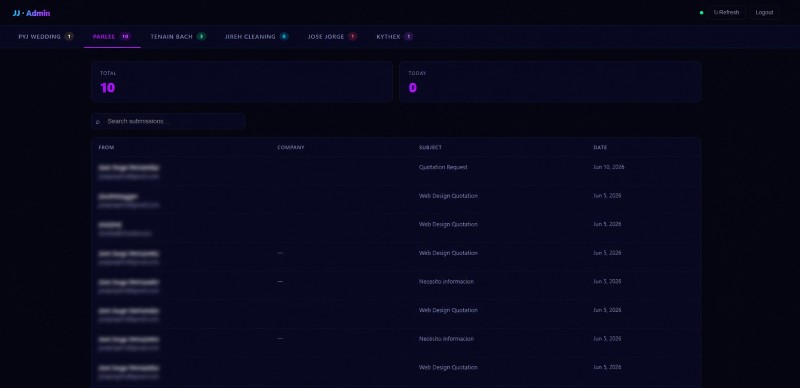Click the FROM column header

[106, 148]
